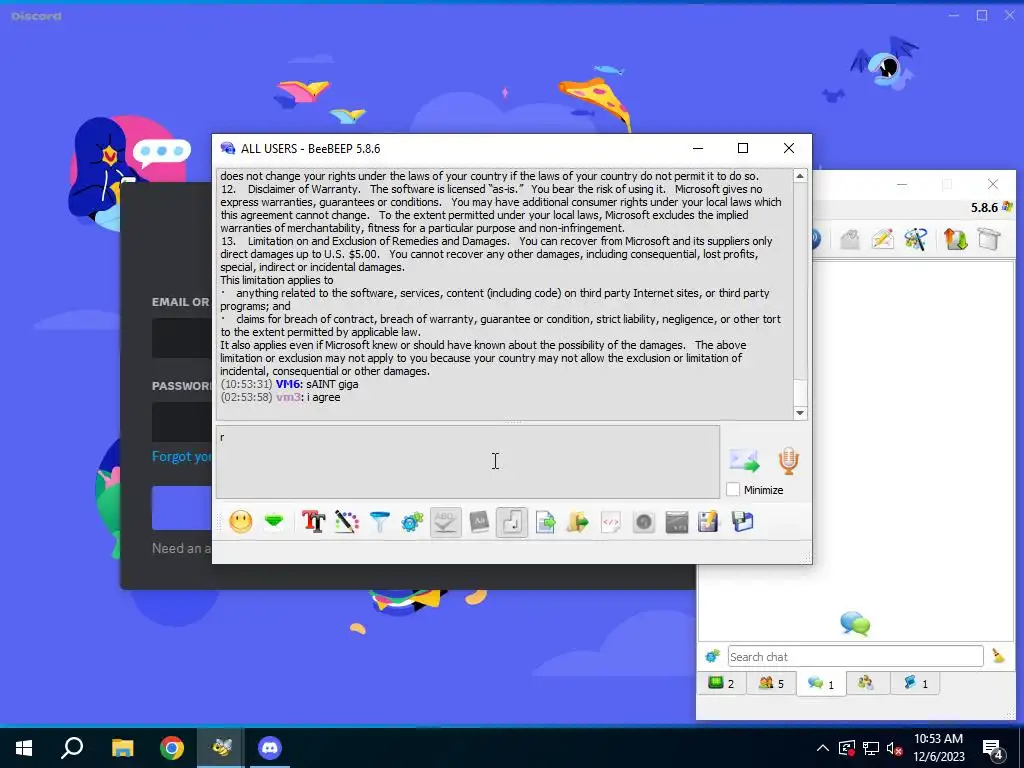Toggle the ABC spell checking button
The height and width of the screenshot is (768, 1024).
click(445, 522)
